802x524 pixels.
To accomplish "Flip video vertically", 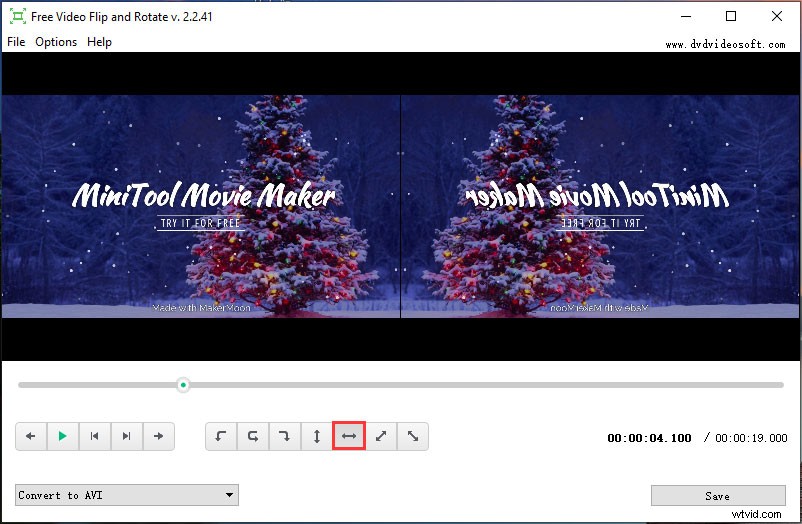I will pos(317,436).
